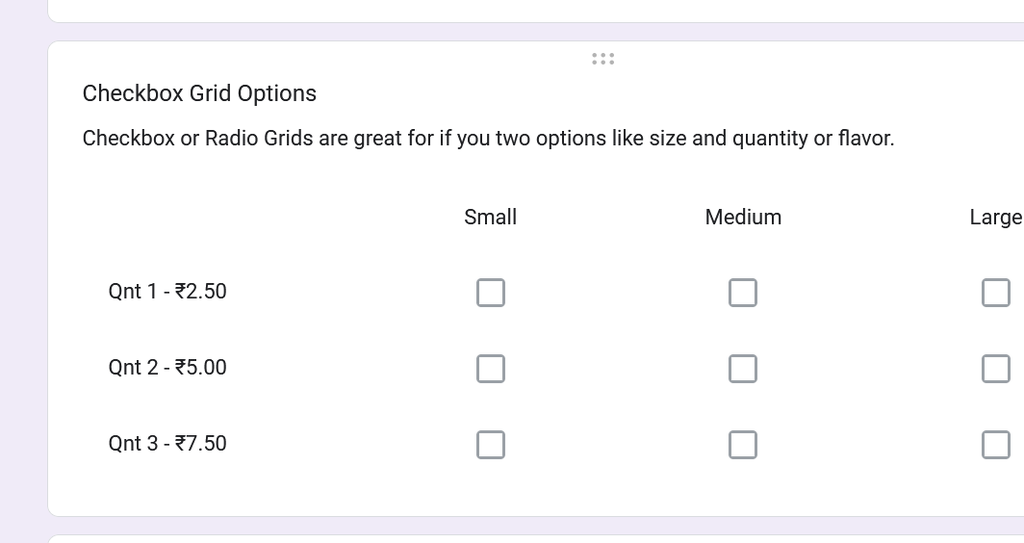Image resolution: width=1024 pixels, height=543 pixels.
Task: Select the Qnt 2 - ₹5.00 row label
Action: pyautogui.click(x=167, y=368)
